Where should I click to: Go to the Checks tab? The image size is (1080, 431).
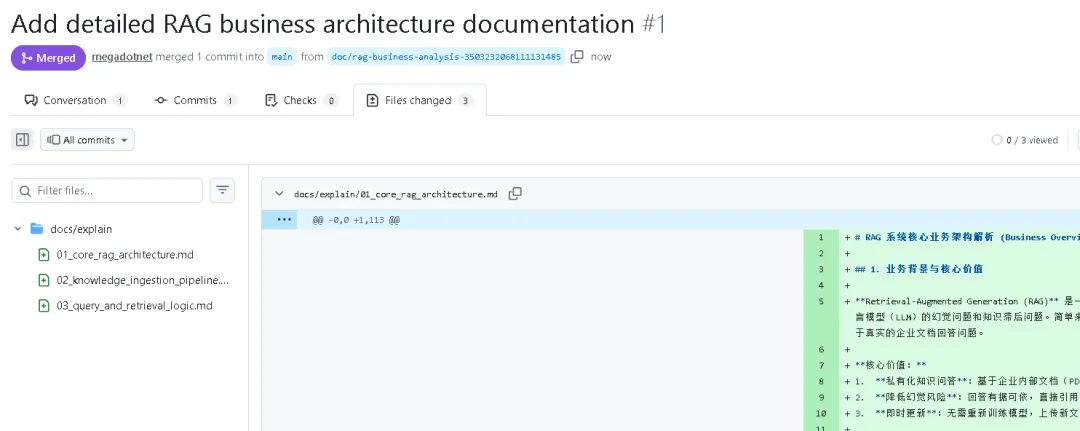click(300, 100)
